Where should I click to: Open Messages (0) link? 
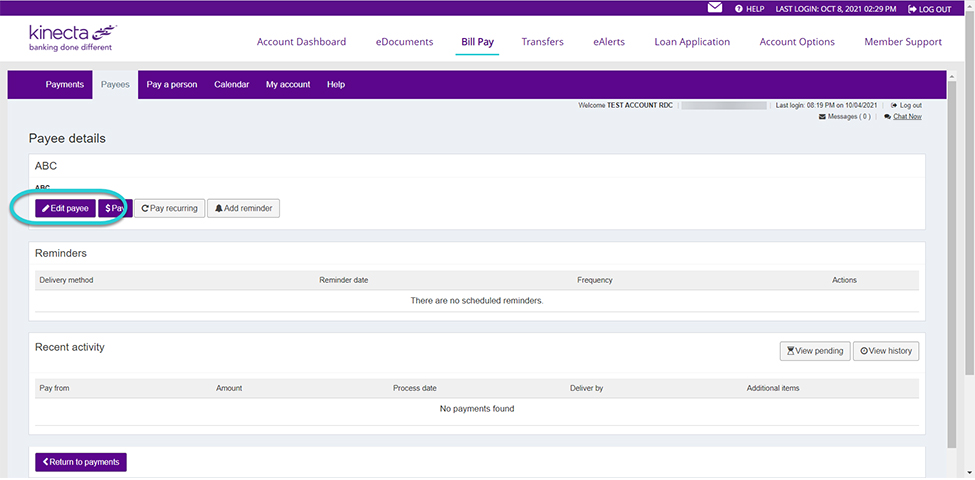(844, 117)
